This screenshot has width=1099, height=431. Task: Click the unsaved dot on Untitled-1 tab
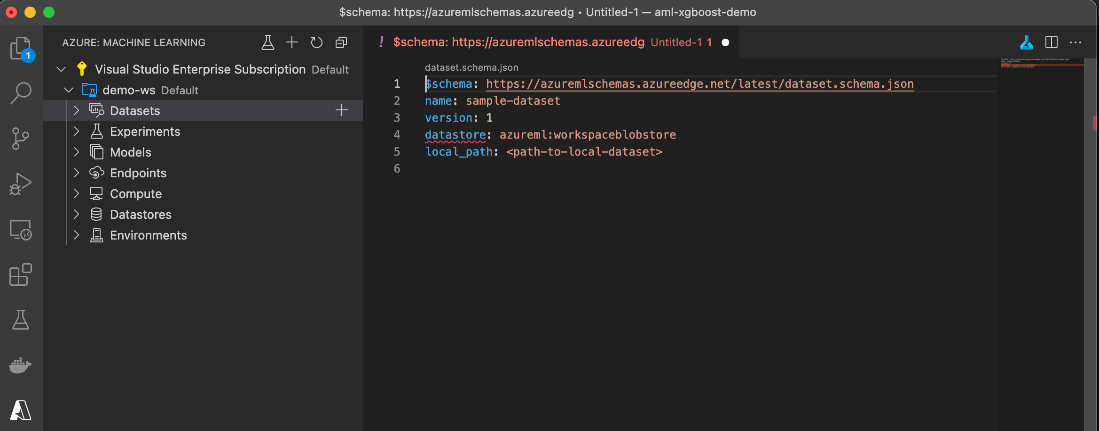click(725, 43)
